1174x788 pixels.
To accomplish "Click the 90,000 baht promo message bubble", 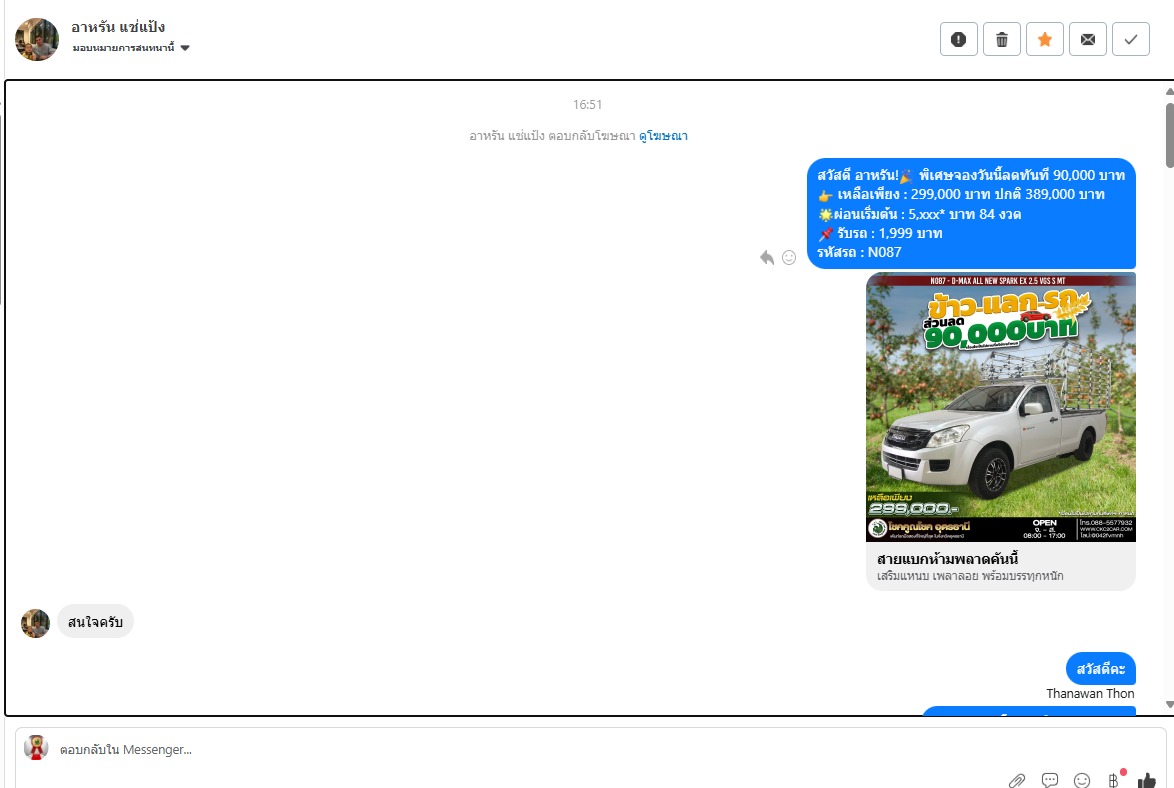I will point(971,213).
